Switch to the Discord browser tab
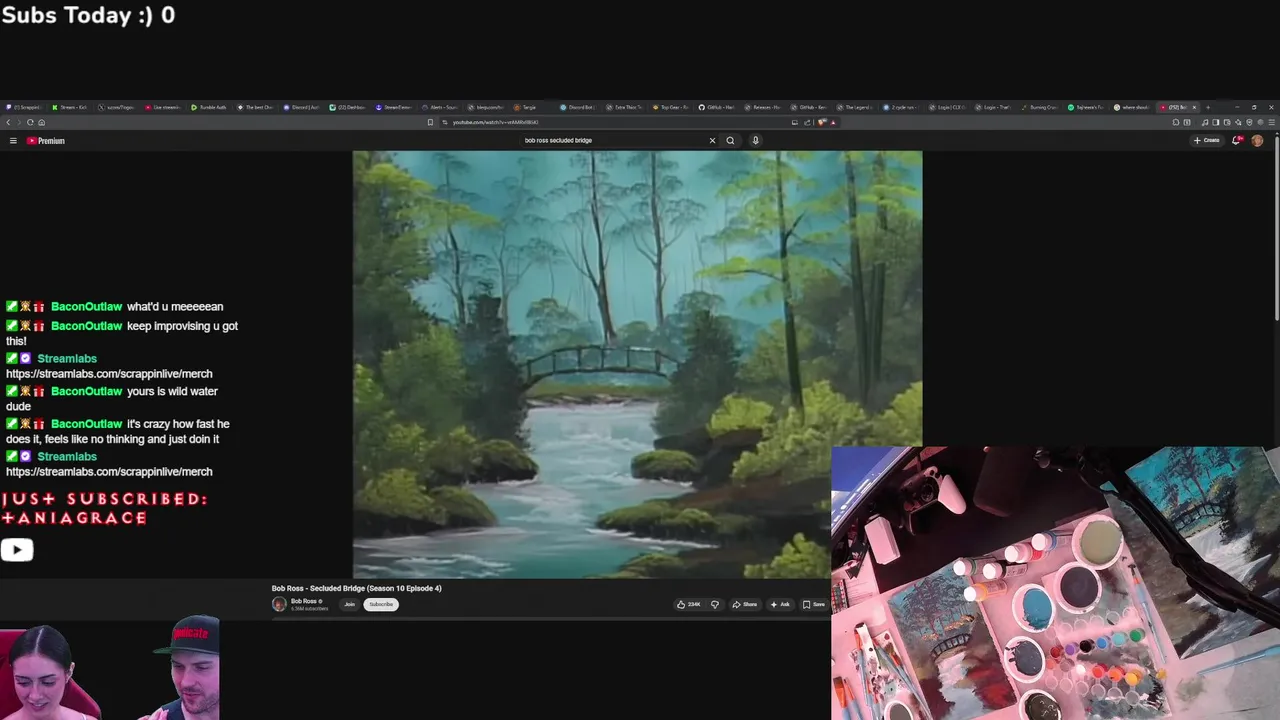This screenshot has height=720, width=1280. click(302, 107)
